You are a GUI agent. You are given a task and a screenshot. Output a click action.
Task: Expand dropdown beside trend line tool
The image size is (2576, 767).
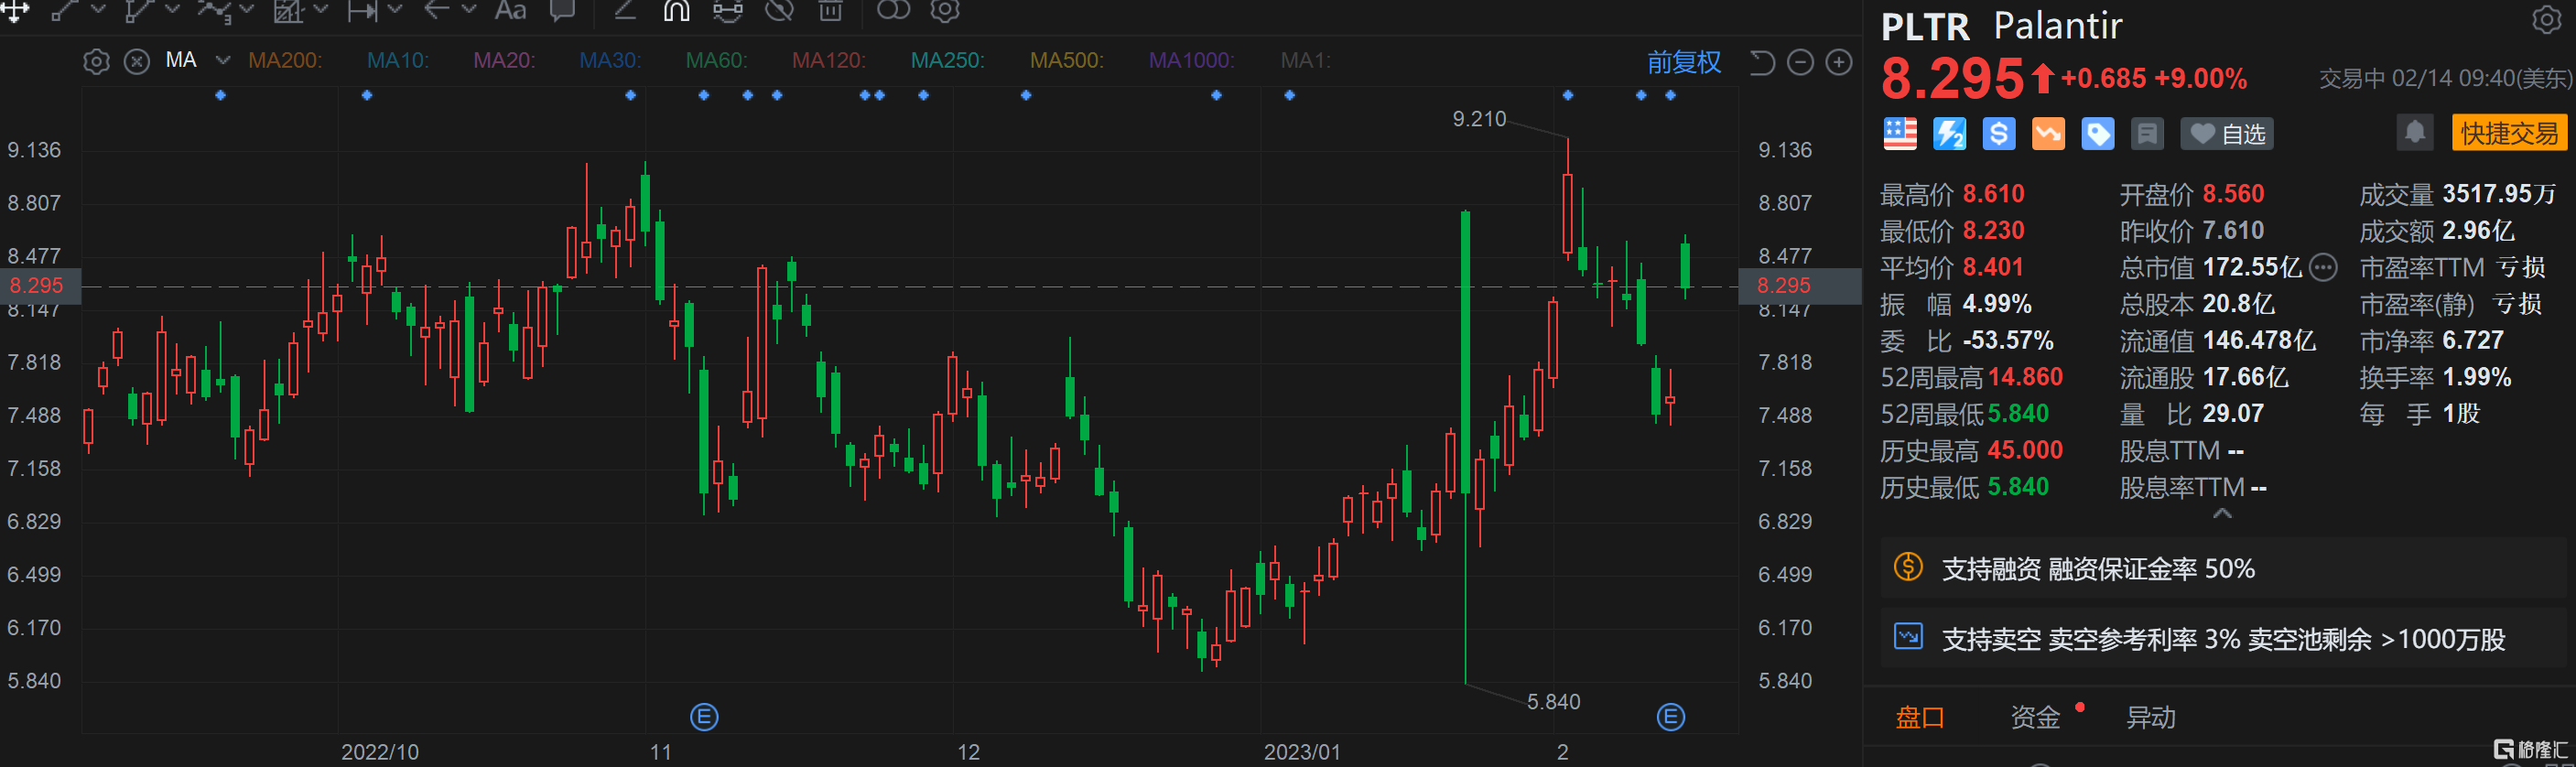(98, 10)
